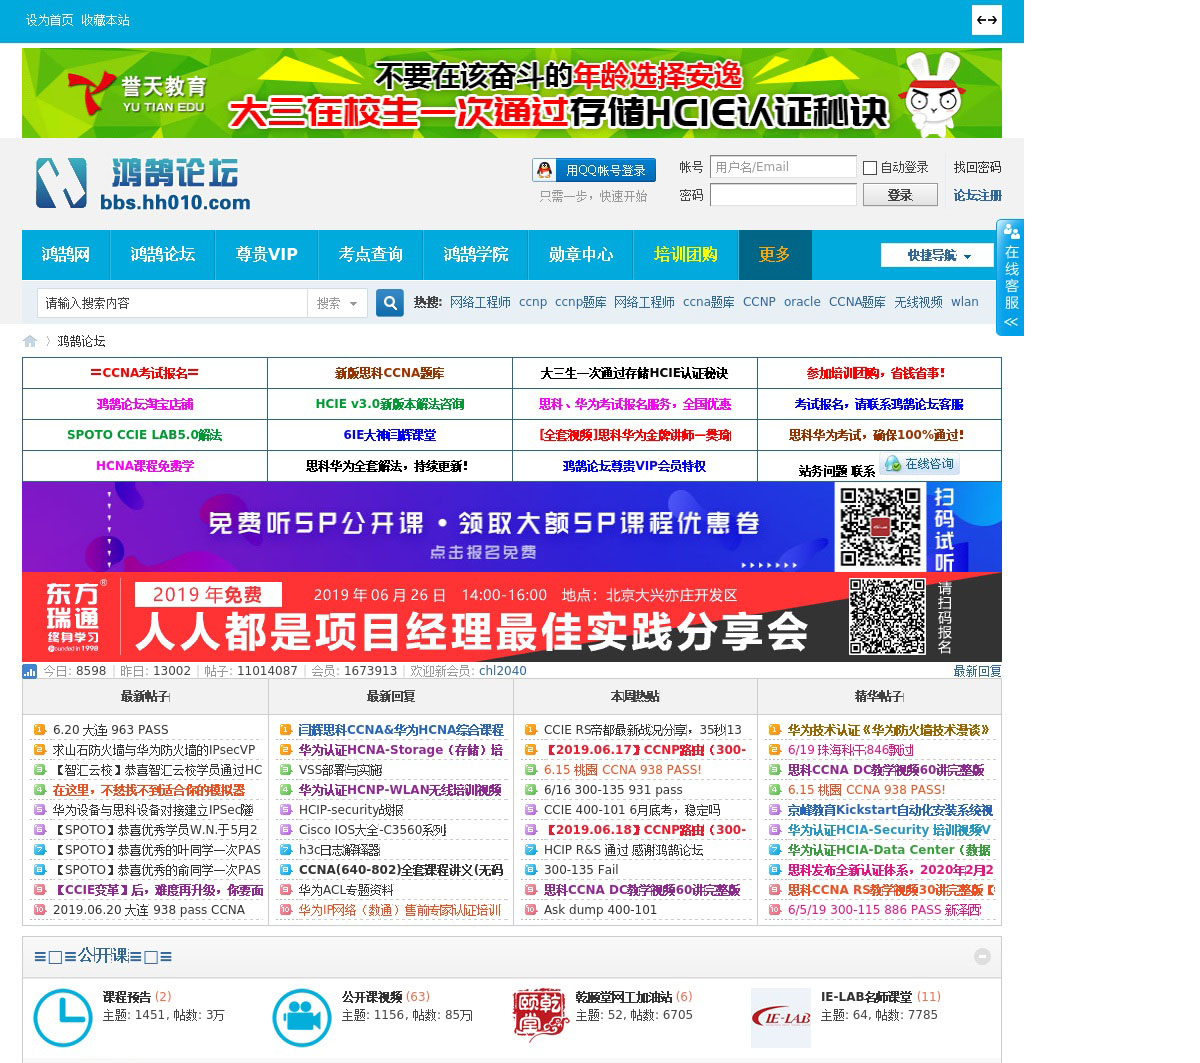Open the 课程预告 clock icon

[63, 1017]
